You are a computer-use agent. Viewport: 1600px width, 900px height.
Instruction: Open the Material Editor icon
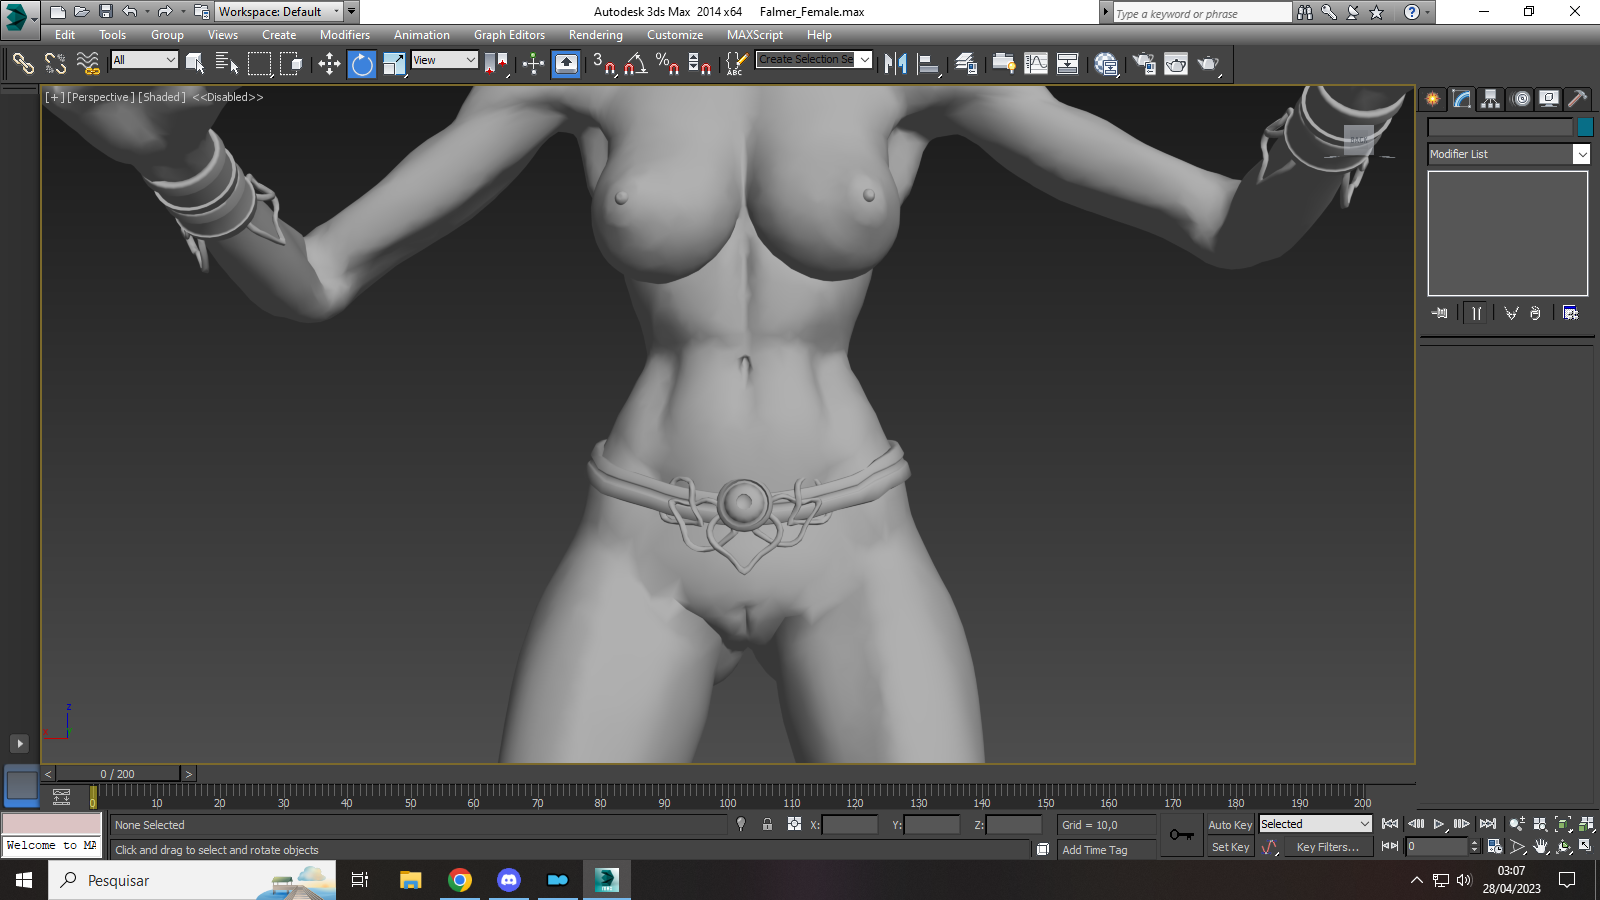click(x=1107, y=64)
